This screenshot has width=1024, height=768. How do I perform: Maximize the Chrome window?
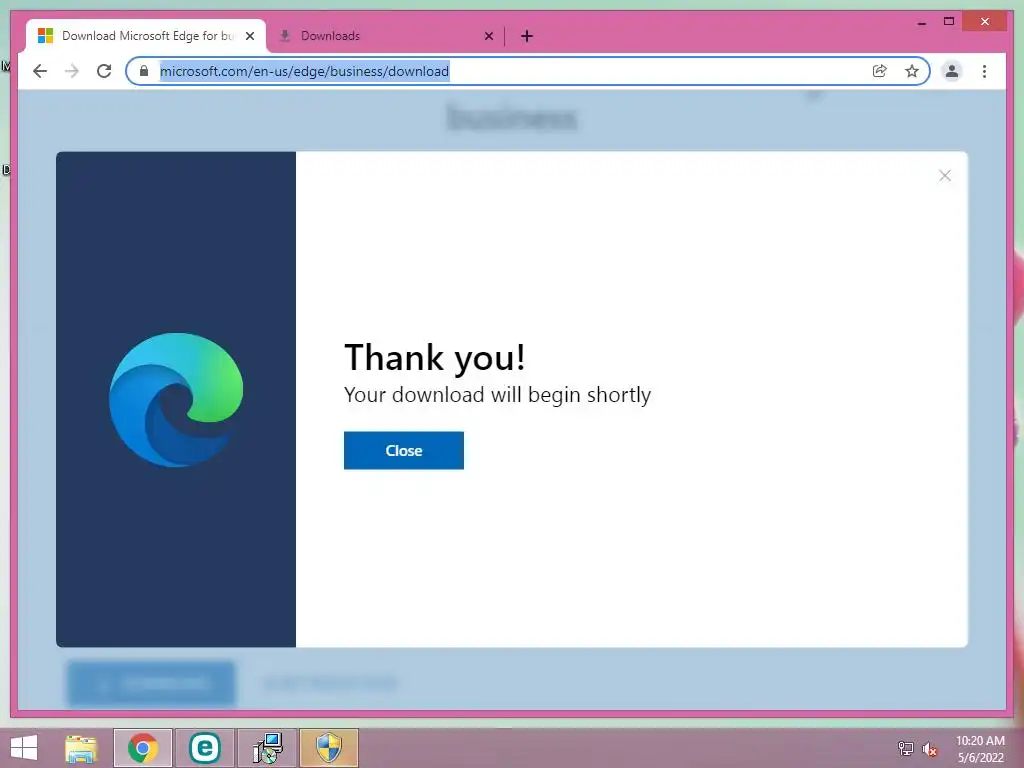(x=949, y=22)
